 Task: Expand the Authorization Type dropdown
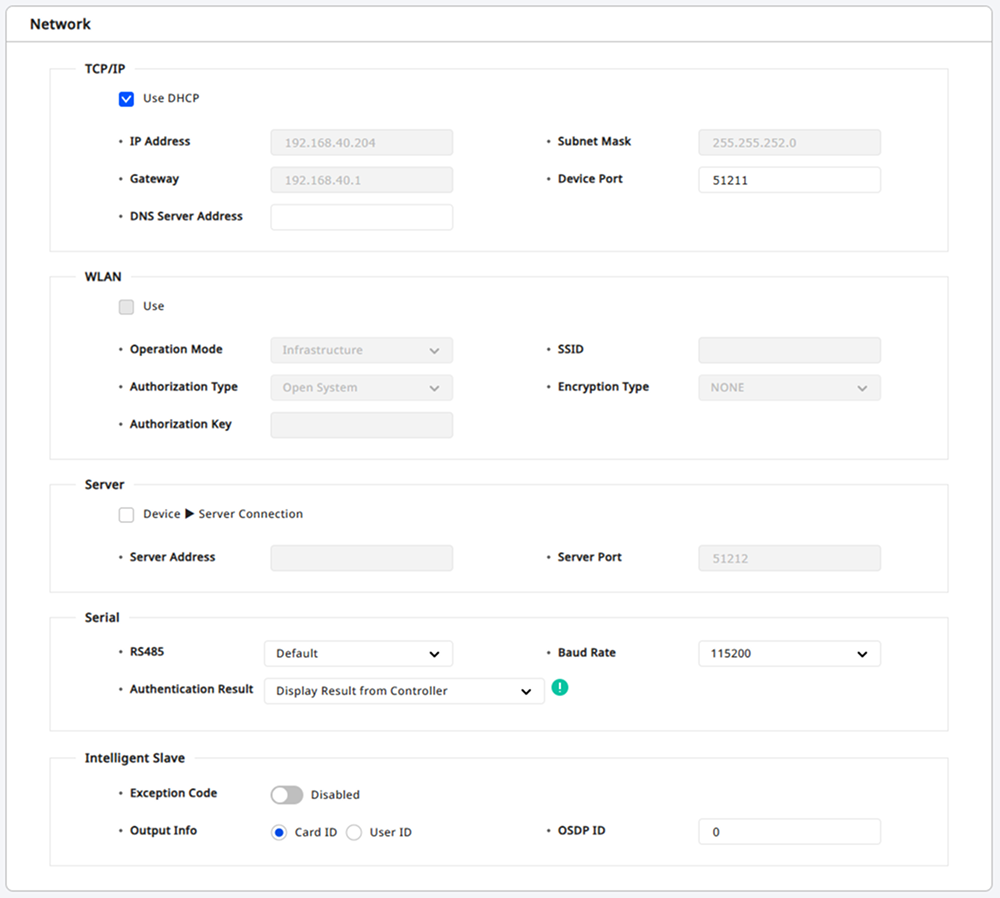(x=361, y=388)
